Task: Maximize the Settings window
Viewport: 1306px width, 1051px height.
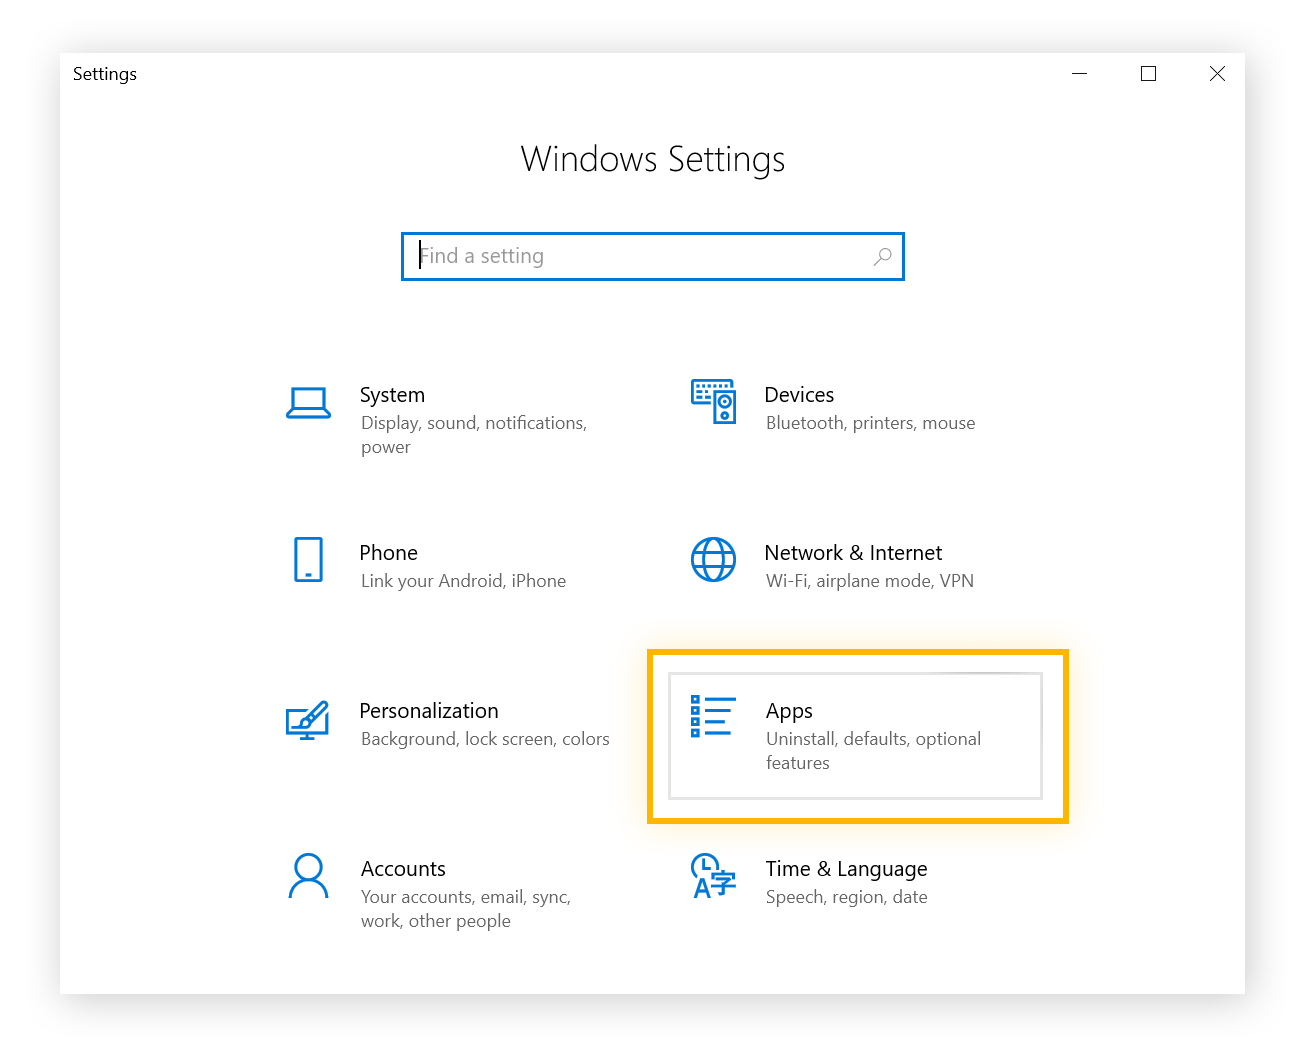Action: tap(1148, 74)
